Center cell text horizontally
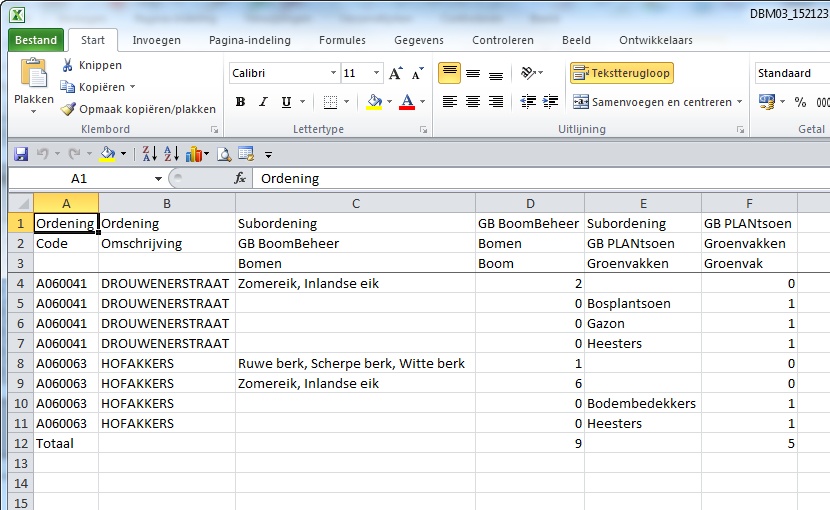The width and height of the screenshot is (830, 510). [x=473, y=102]
